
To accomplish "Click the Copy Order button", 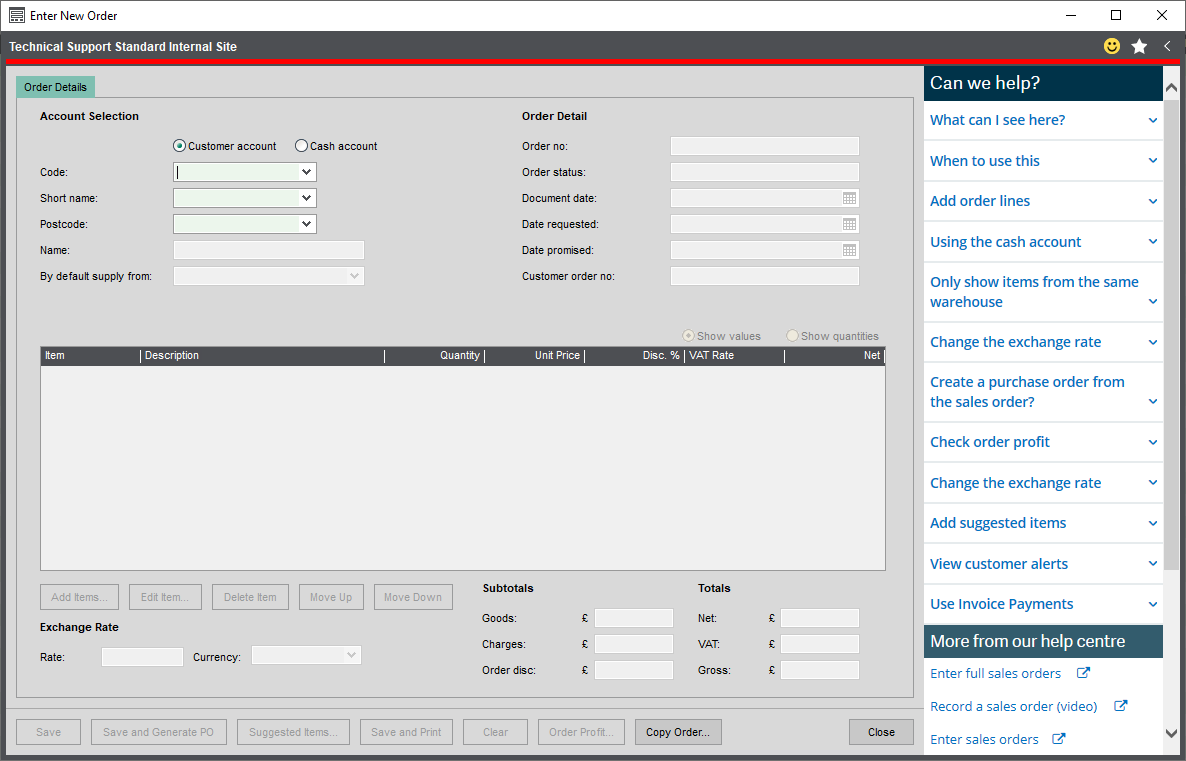I will point(678,731).
